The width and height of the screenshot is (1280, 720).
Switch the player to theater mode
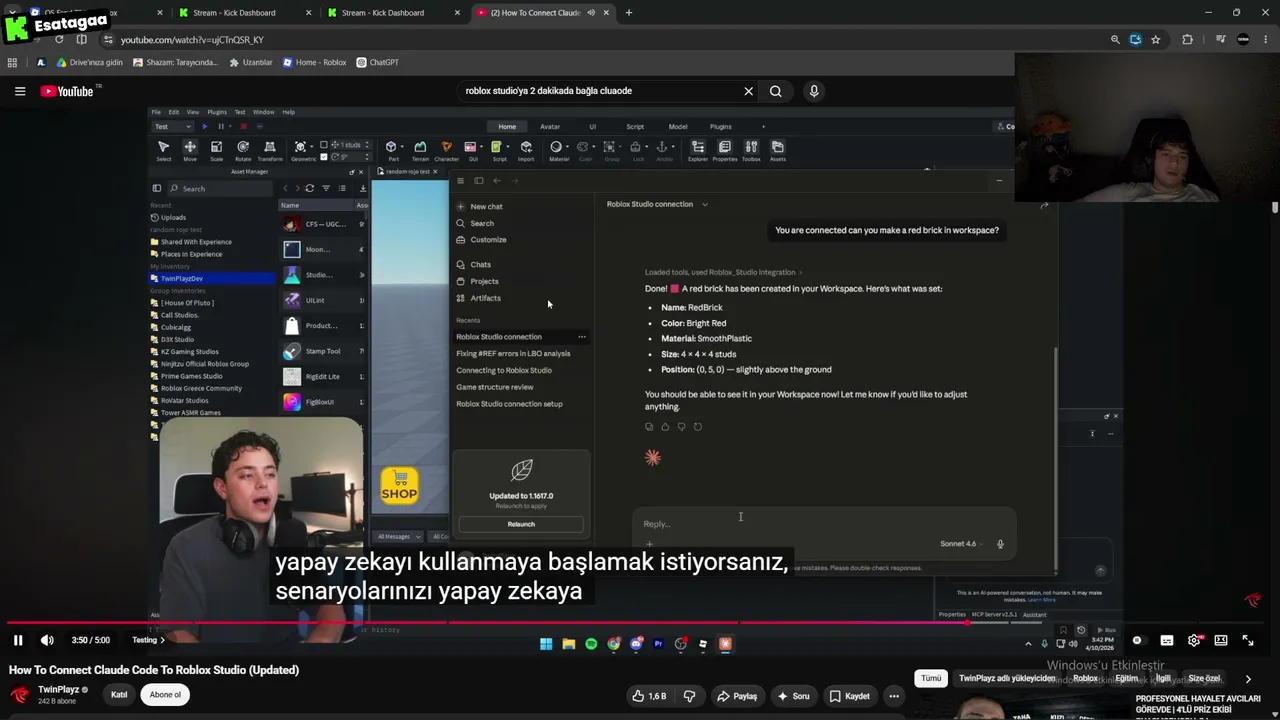1221,640
